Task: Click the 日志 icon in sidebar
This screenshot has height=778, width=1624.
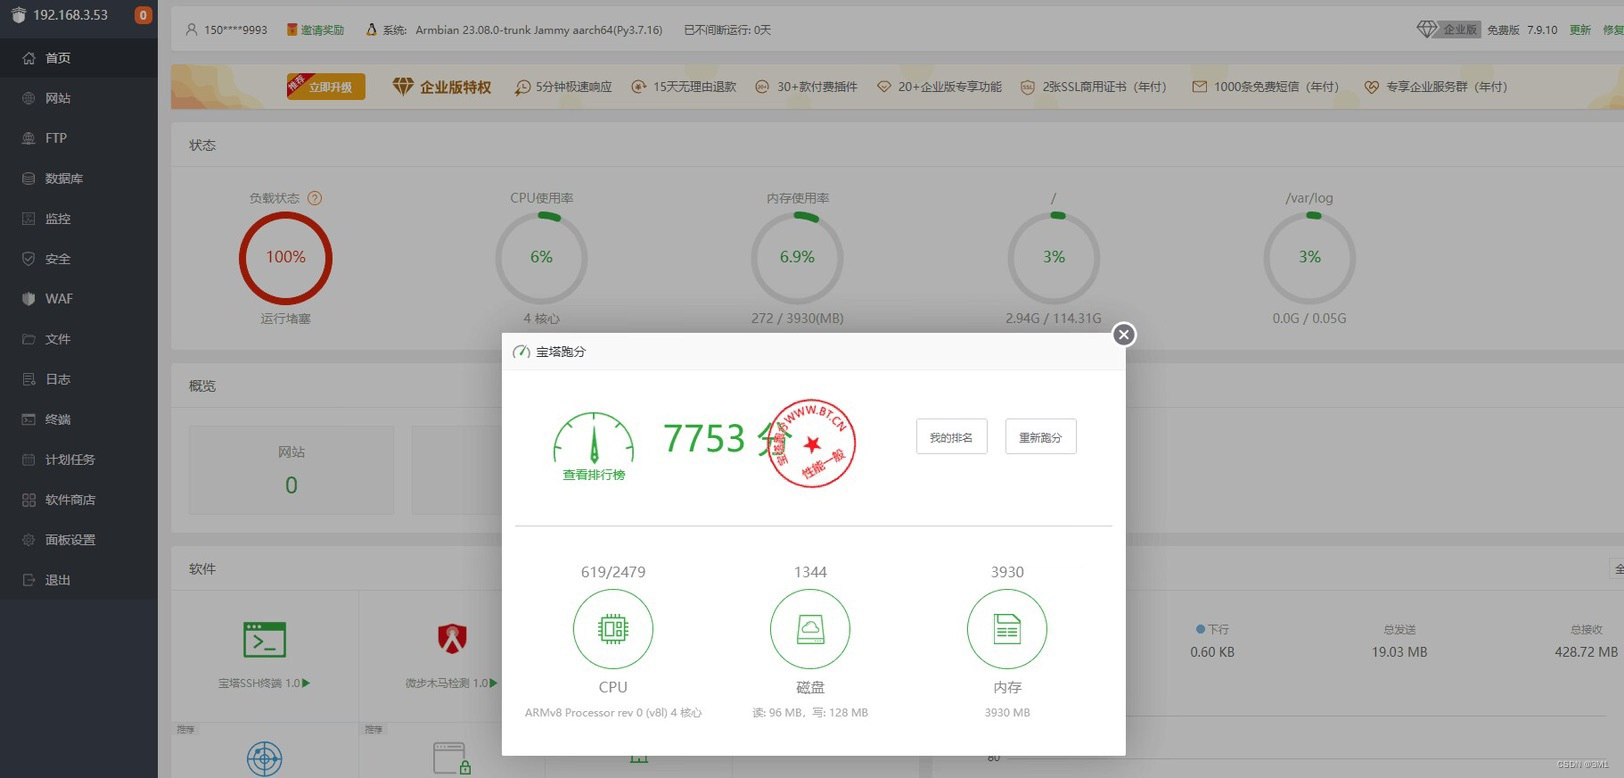Action: pos(28,379)
